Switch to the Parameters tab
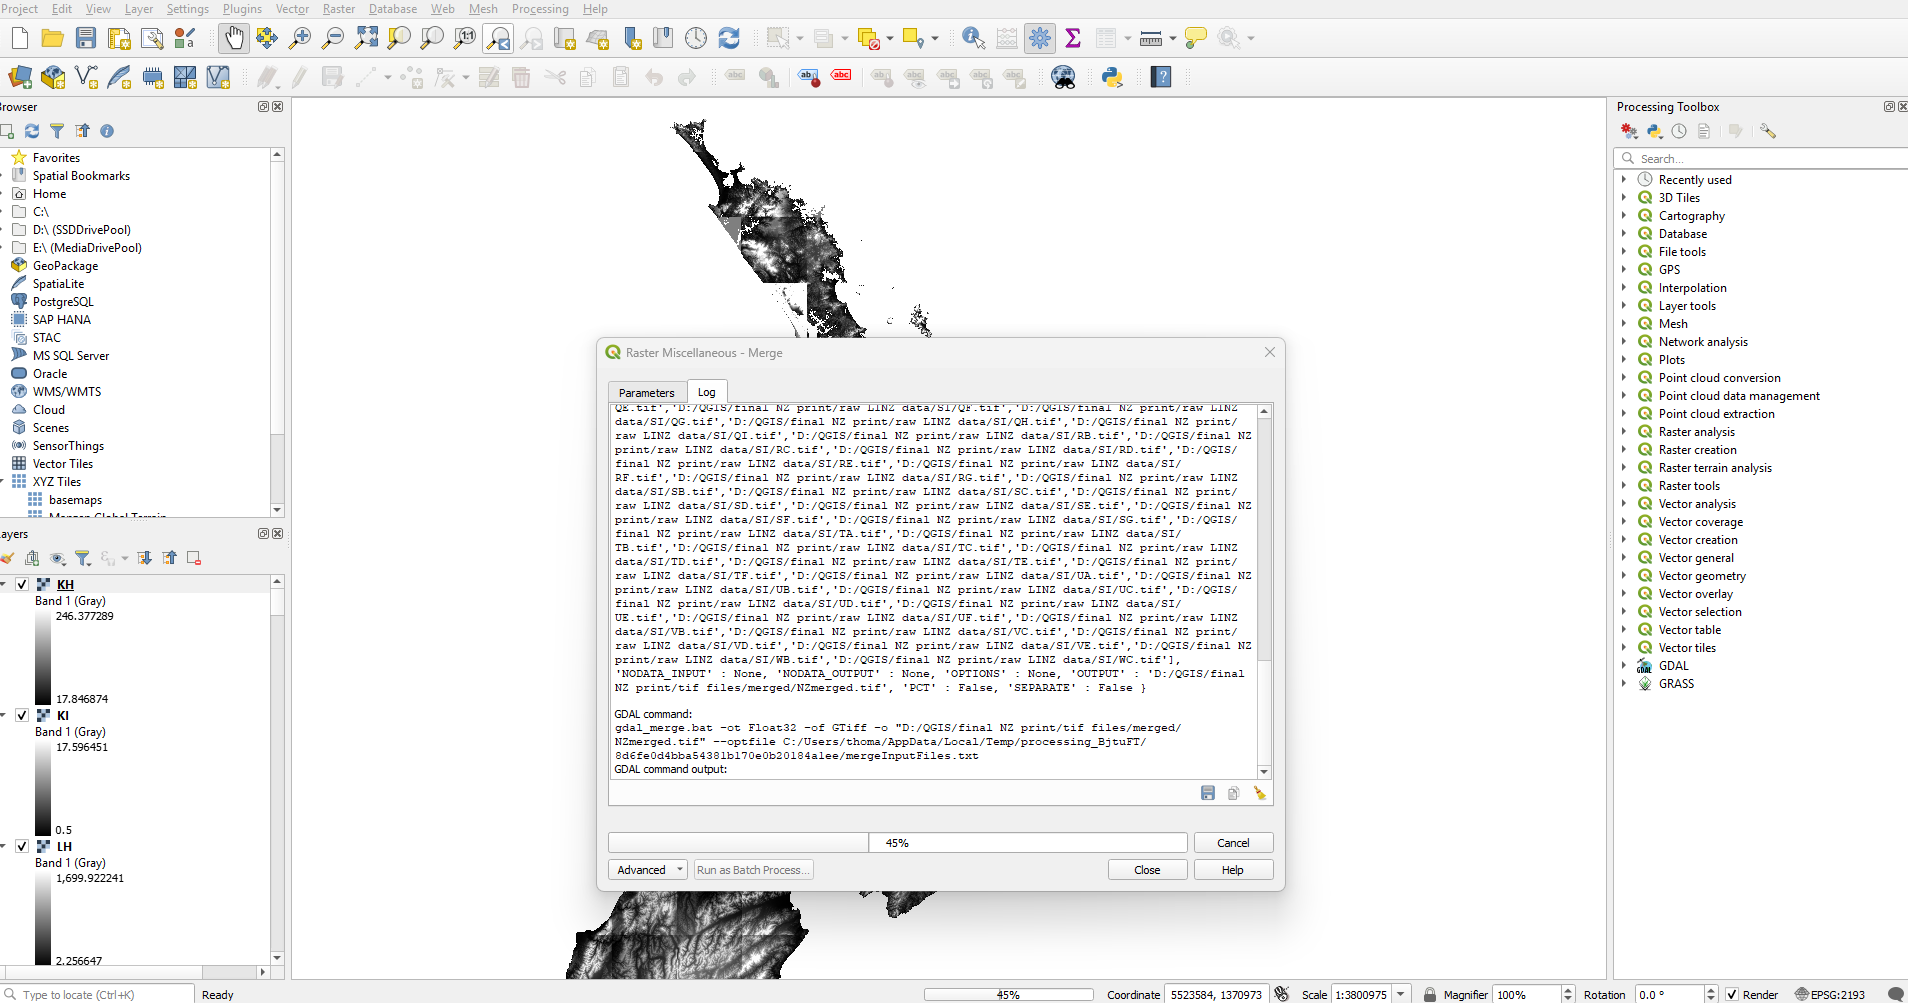 (647, 392)
